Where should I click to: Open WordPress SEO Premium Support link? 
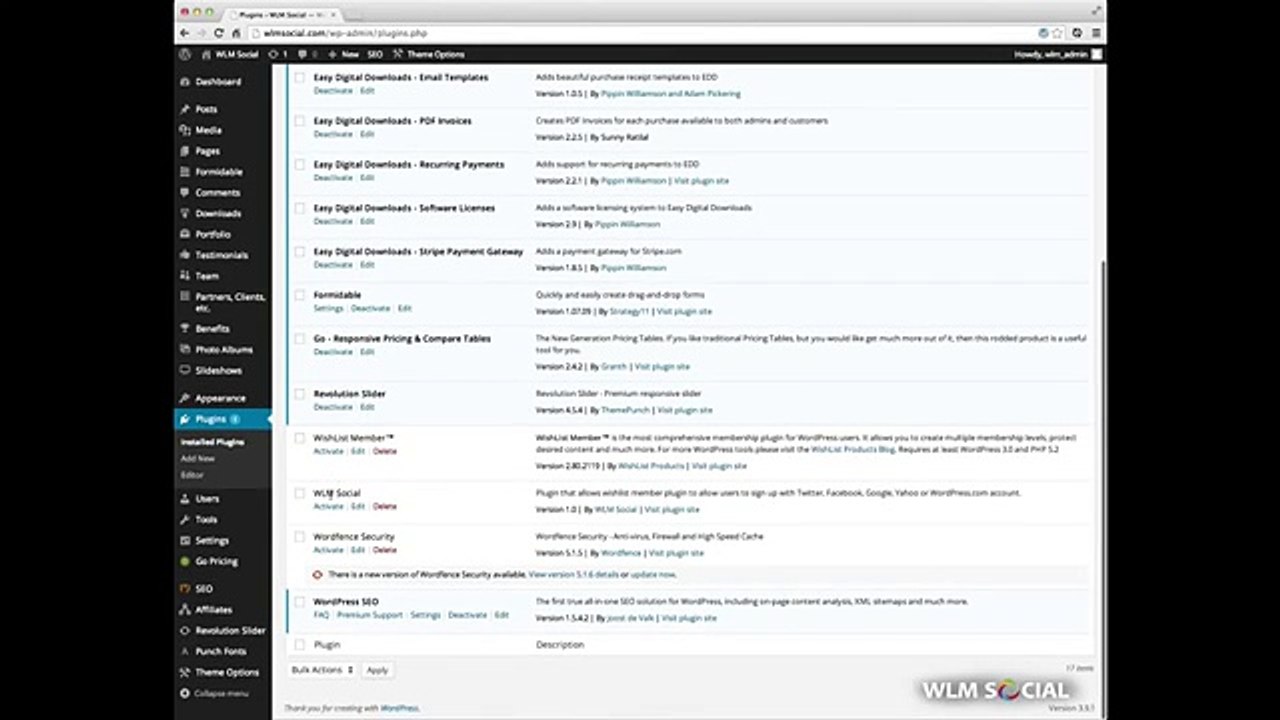369,615
